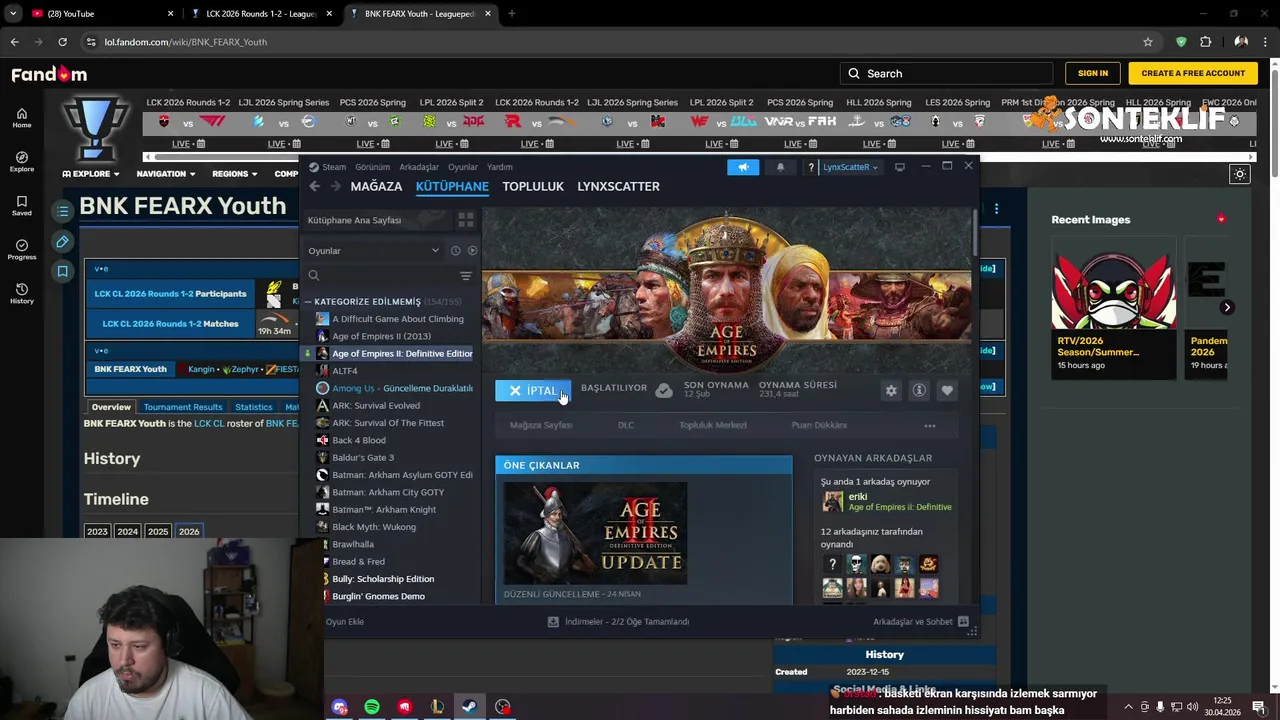The height and width of the screenshot is (720, 1280).
Task: Click Fandom Search field
Action: (946, 73)
